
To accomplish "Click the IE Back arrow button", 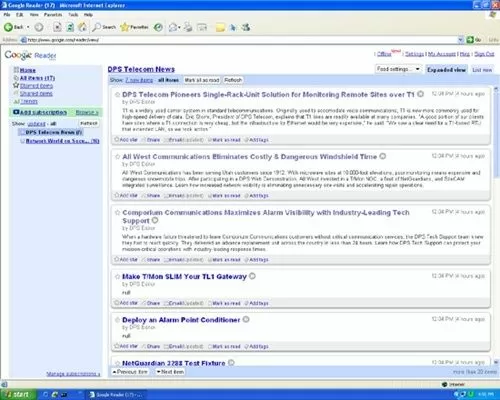I will pyautogui.click(x=13, y=27).
